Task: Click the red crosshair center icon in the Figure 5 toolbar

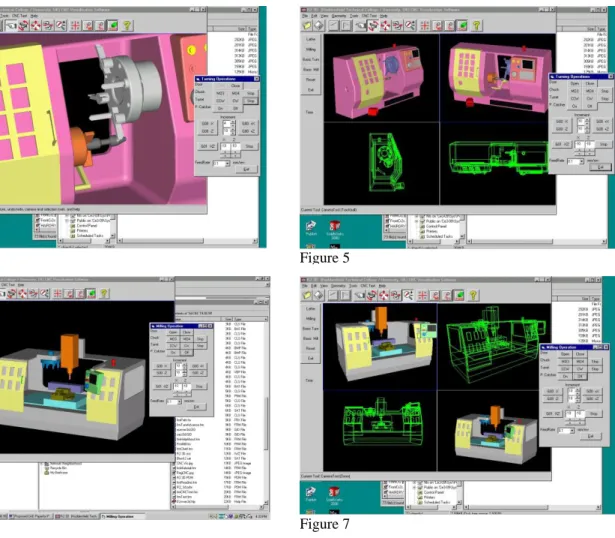Action: pos(425,25)
